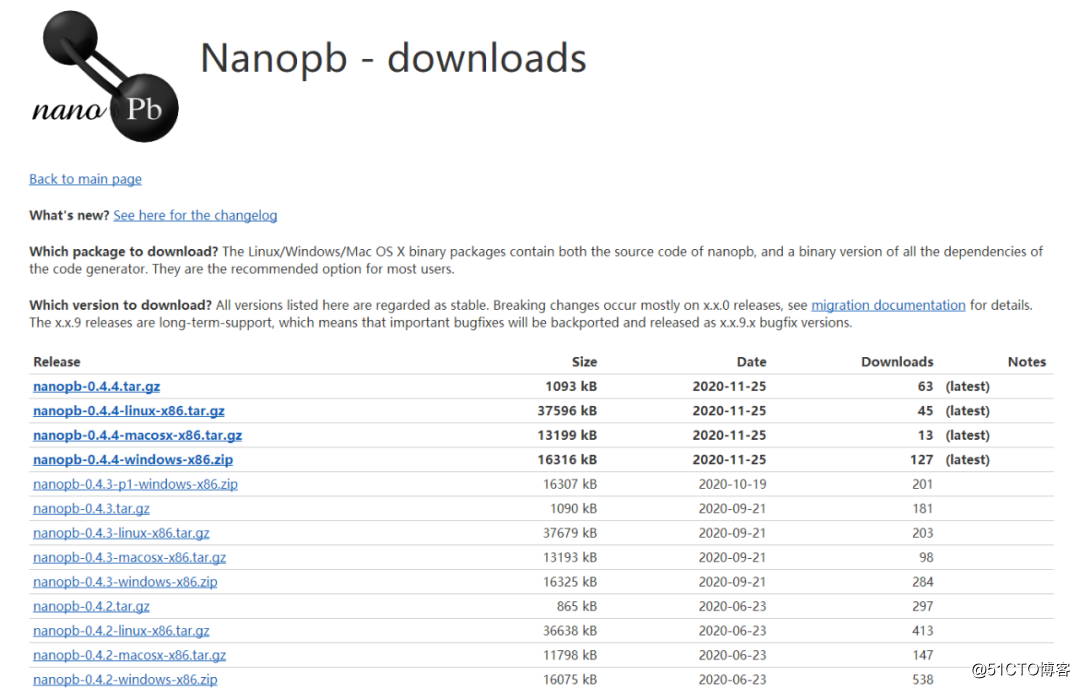Click the Downloads column header
This screenshot has width=1080, height=688.
(897, 362)
